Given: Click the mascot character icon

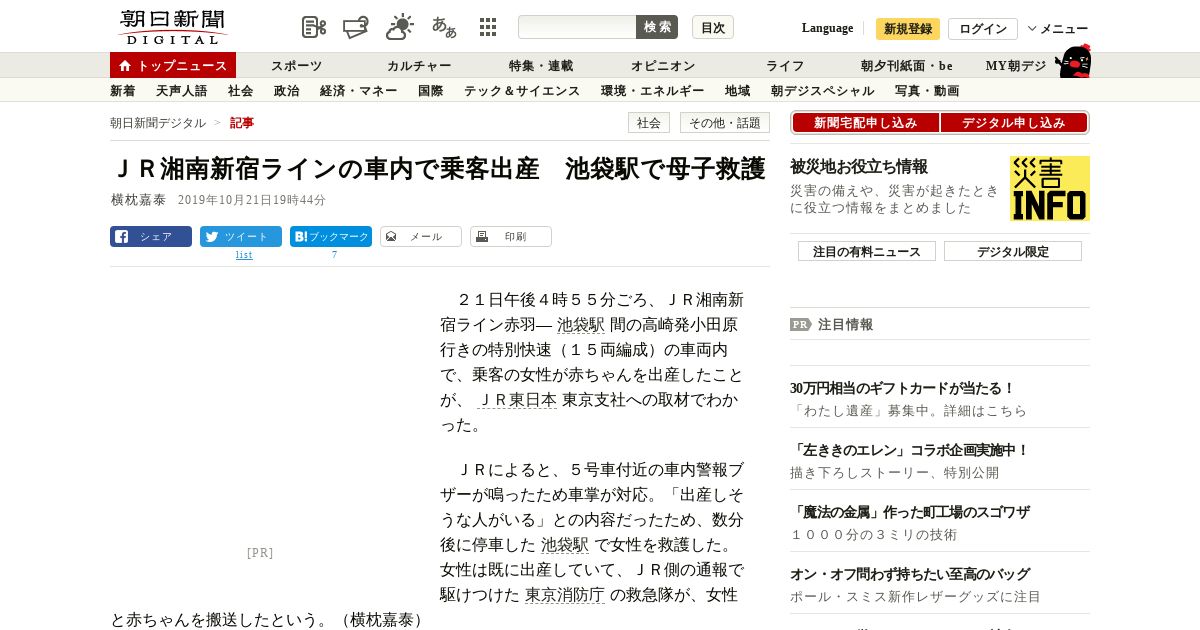Looking at the screenshot, I should [x=1073, y=61].
